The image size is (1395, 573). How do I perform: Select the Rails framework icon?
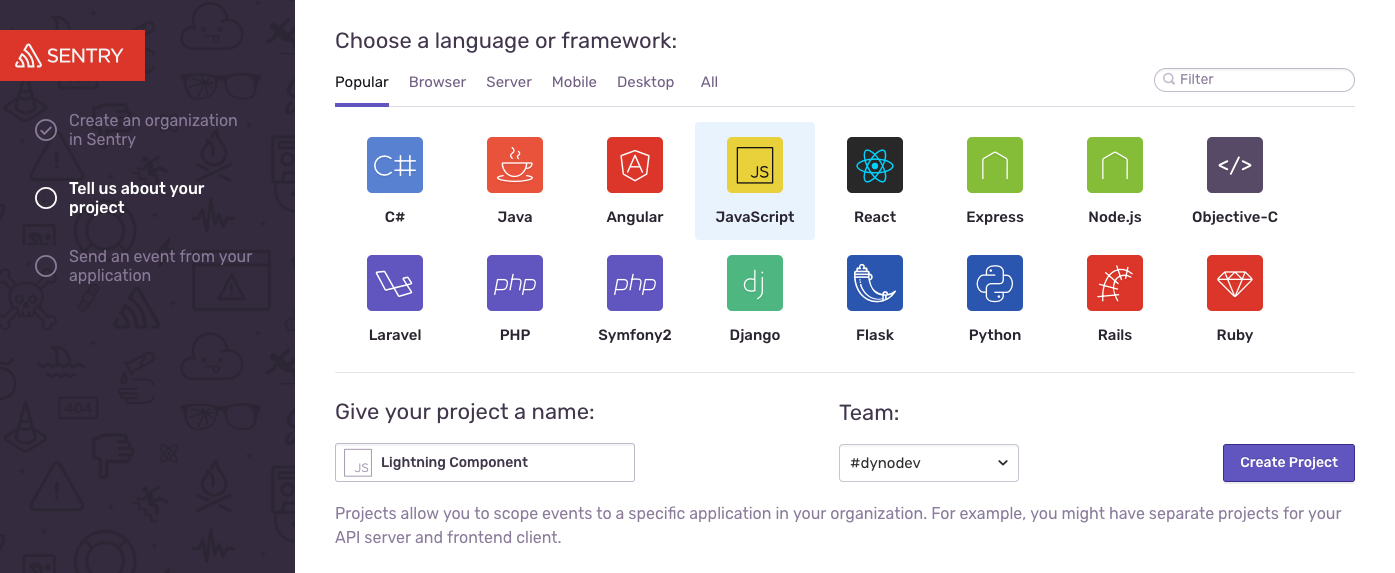click(1115, 283)
